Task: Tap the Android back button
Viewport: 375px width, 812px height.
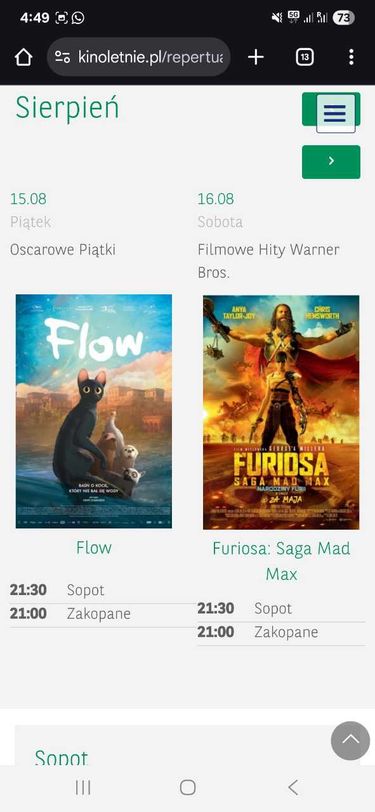Action: click(293, 788)
